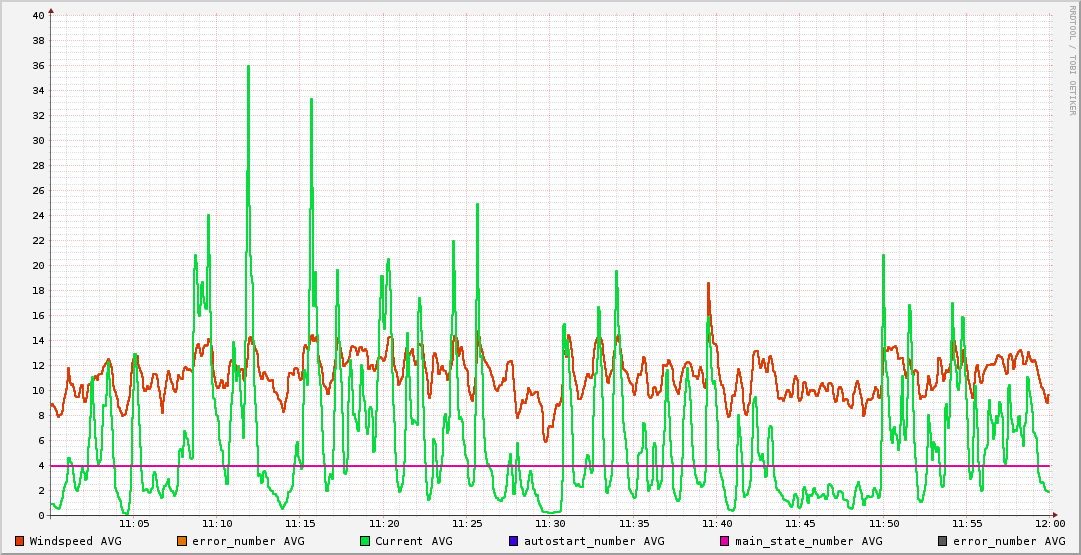The image size is (1081, 555).
Task: Click the tallest green Current peak near 36
Action: coord(248,67)
